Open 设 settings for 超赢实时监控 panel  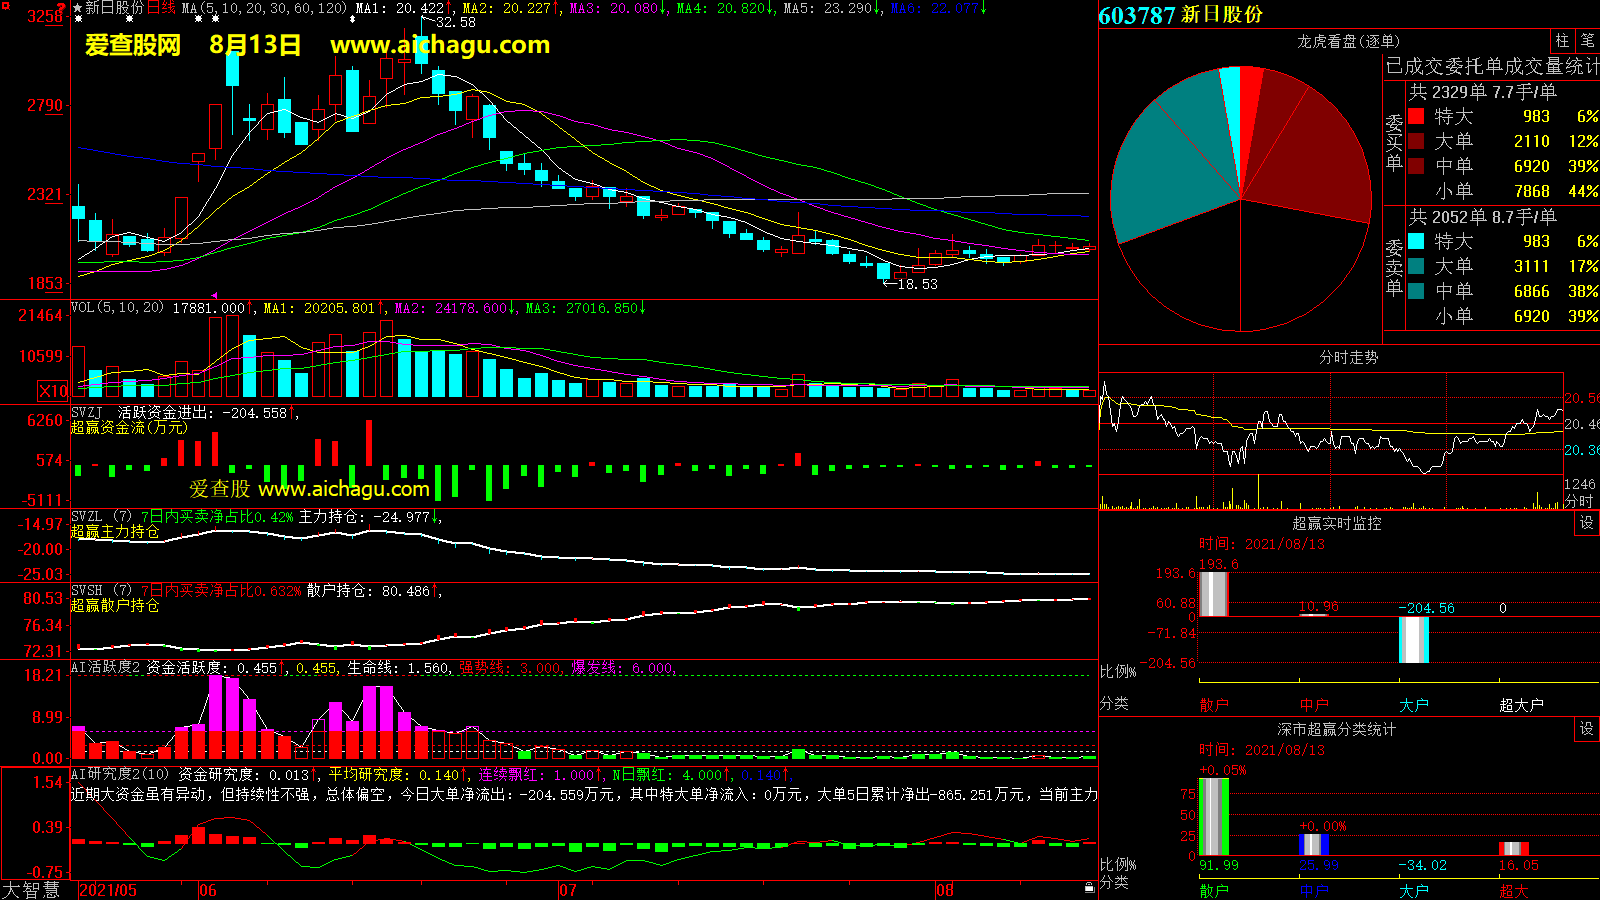(x=1586, y=523)
